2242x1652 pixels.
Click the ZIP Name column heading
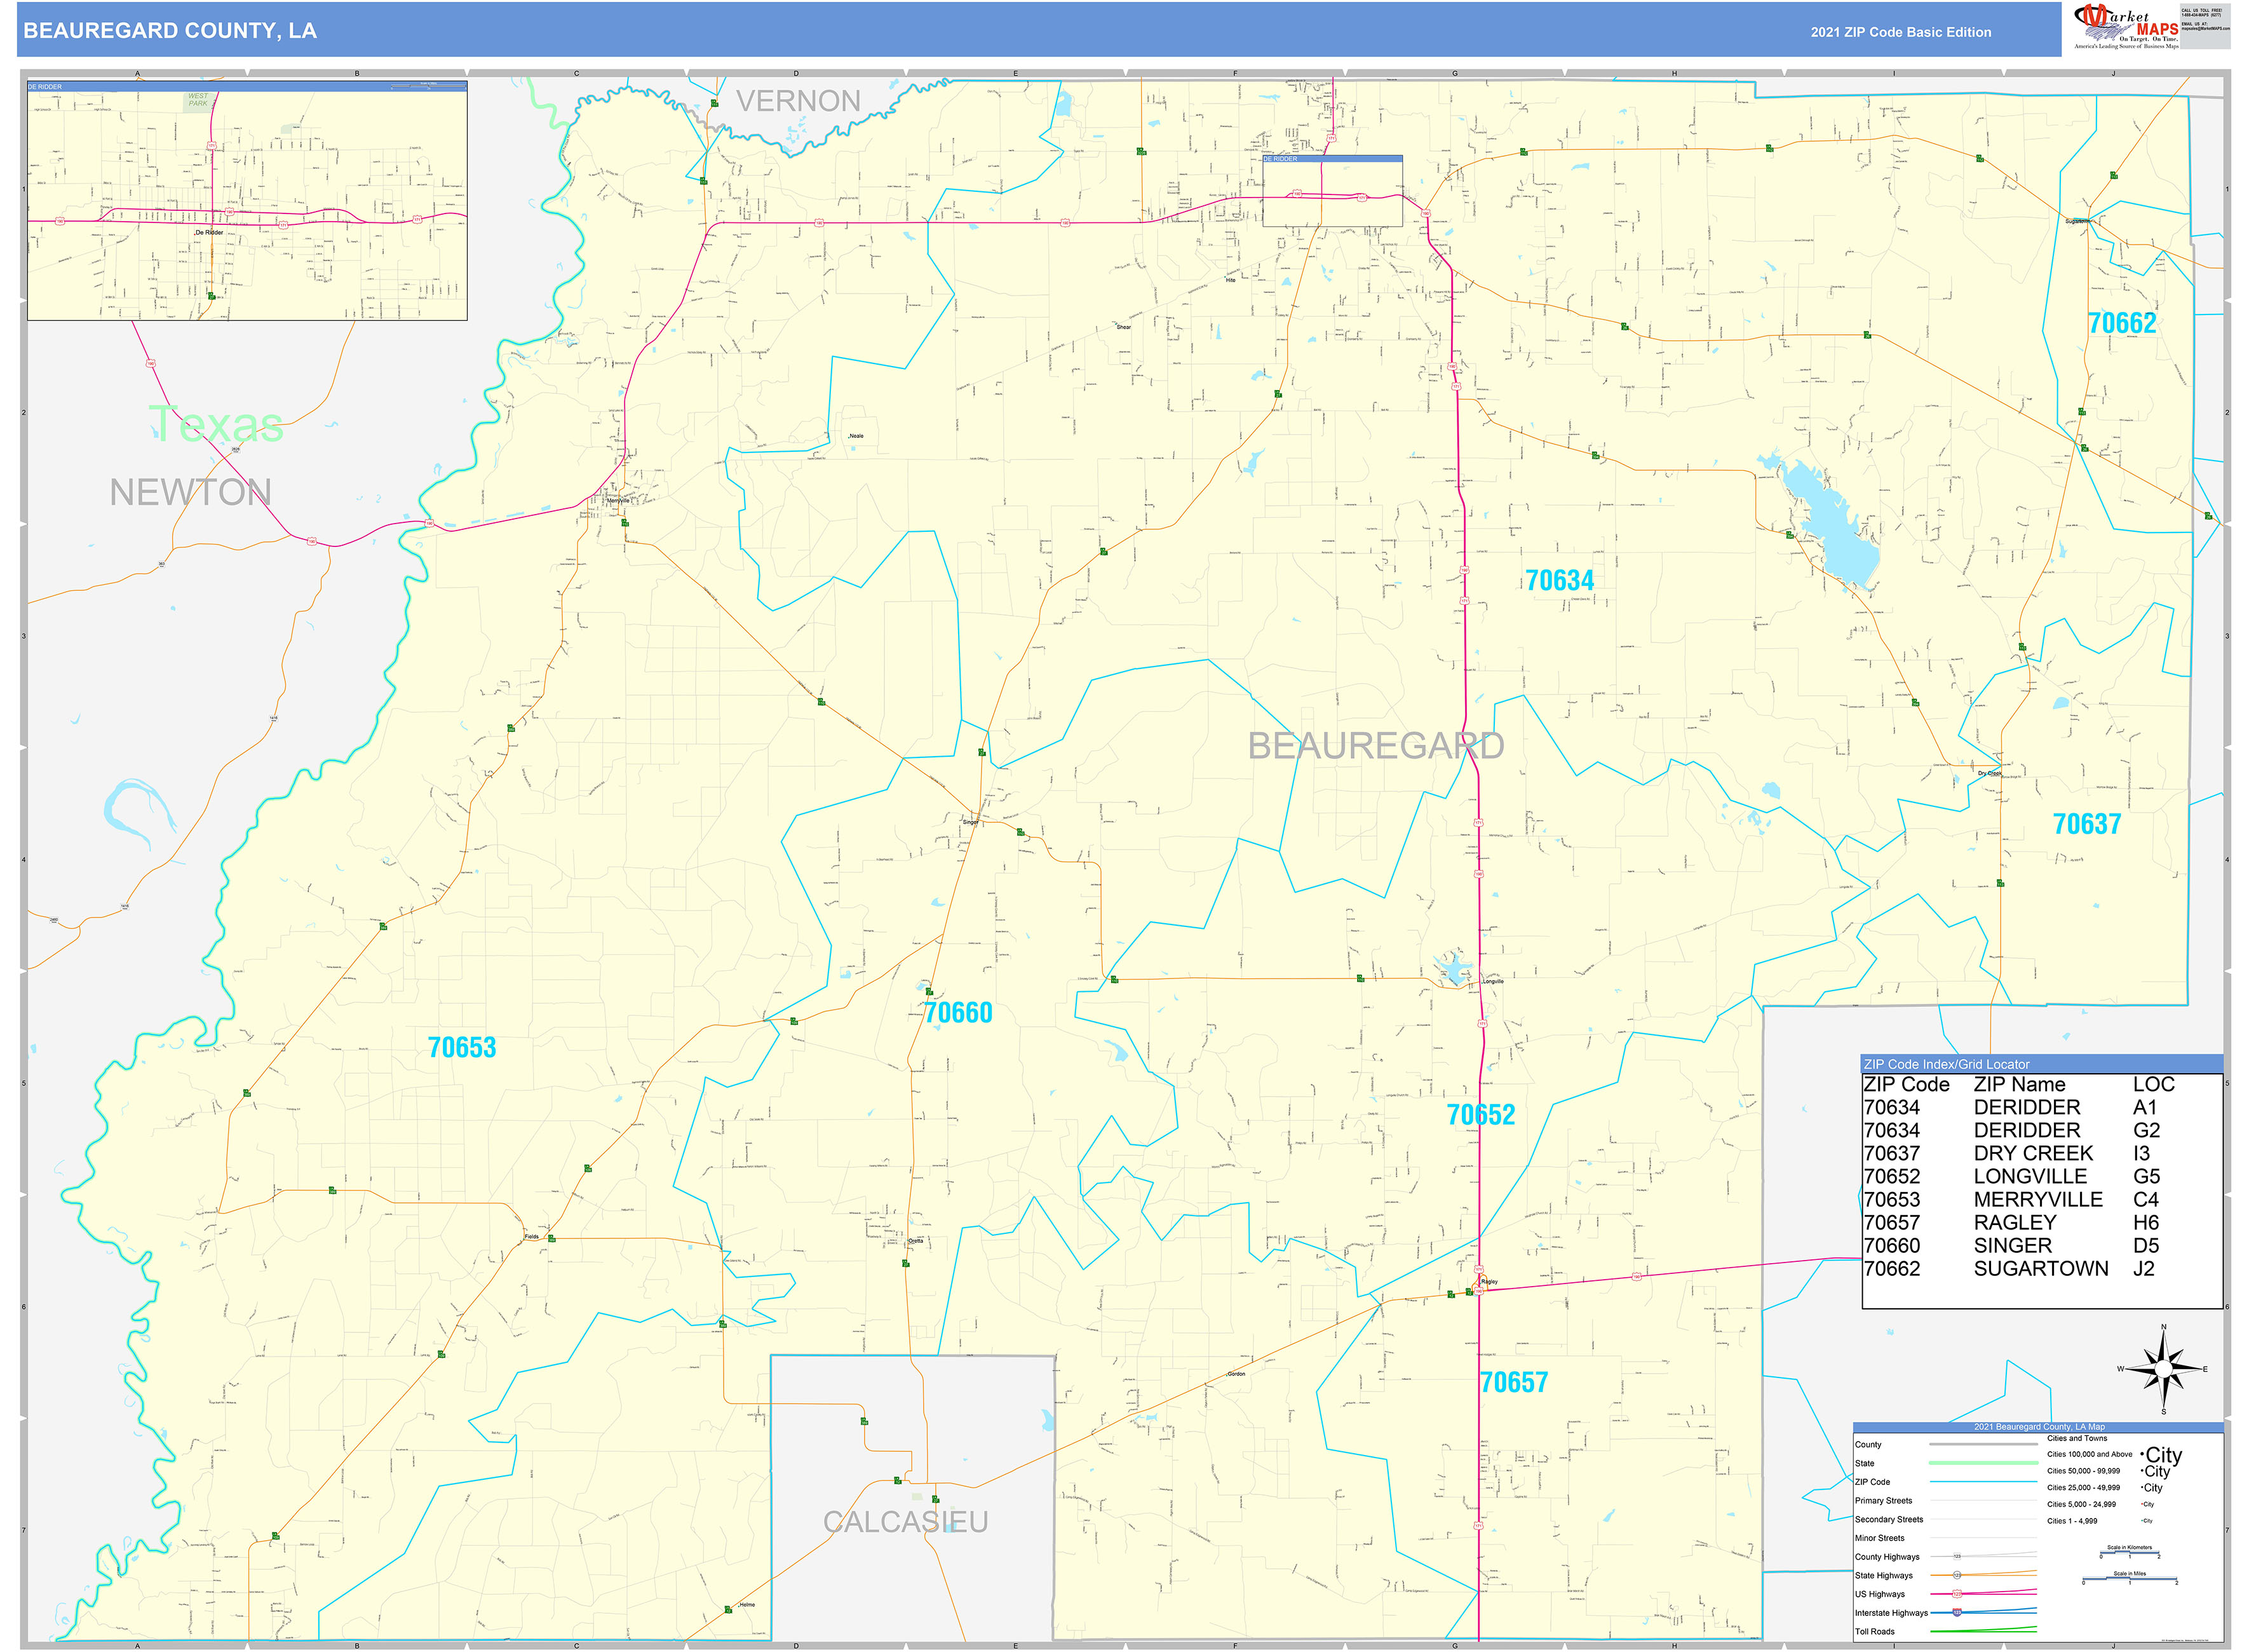2019,1085
